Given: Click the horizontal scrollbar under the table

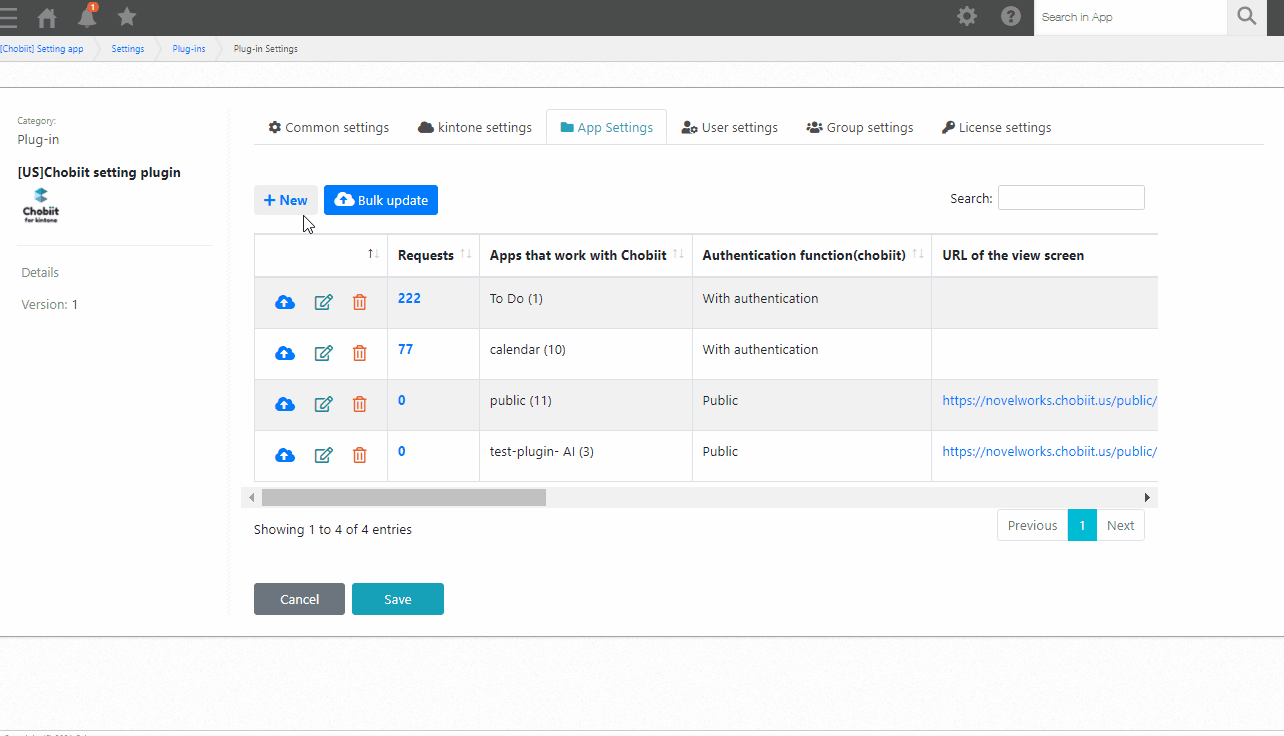Looking at the screenshot, I should point(404,497).
